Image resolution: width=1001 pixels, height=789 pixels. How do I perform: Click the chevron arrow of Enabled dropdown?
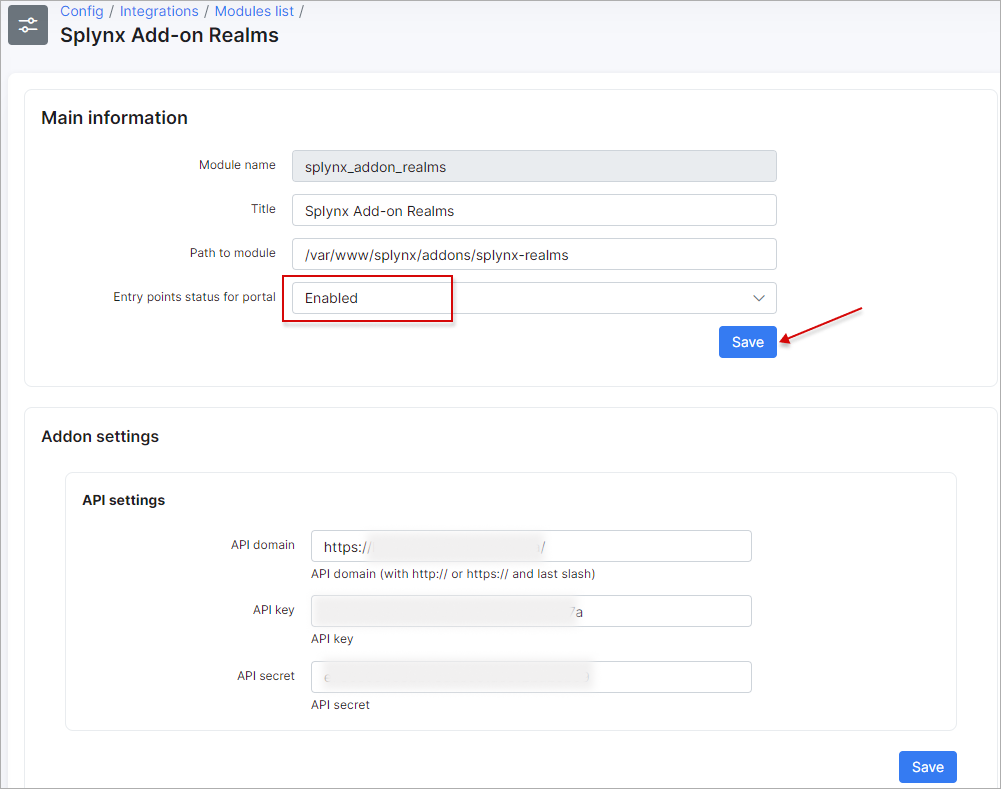pos(759,298)
